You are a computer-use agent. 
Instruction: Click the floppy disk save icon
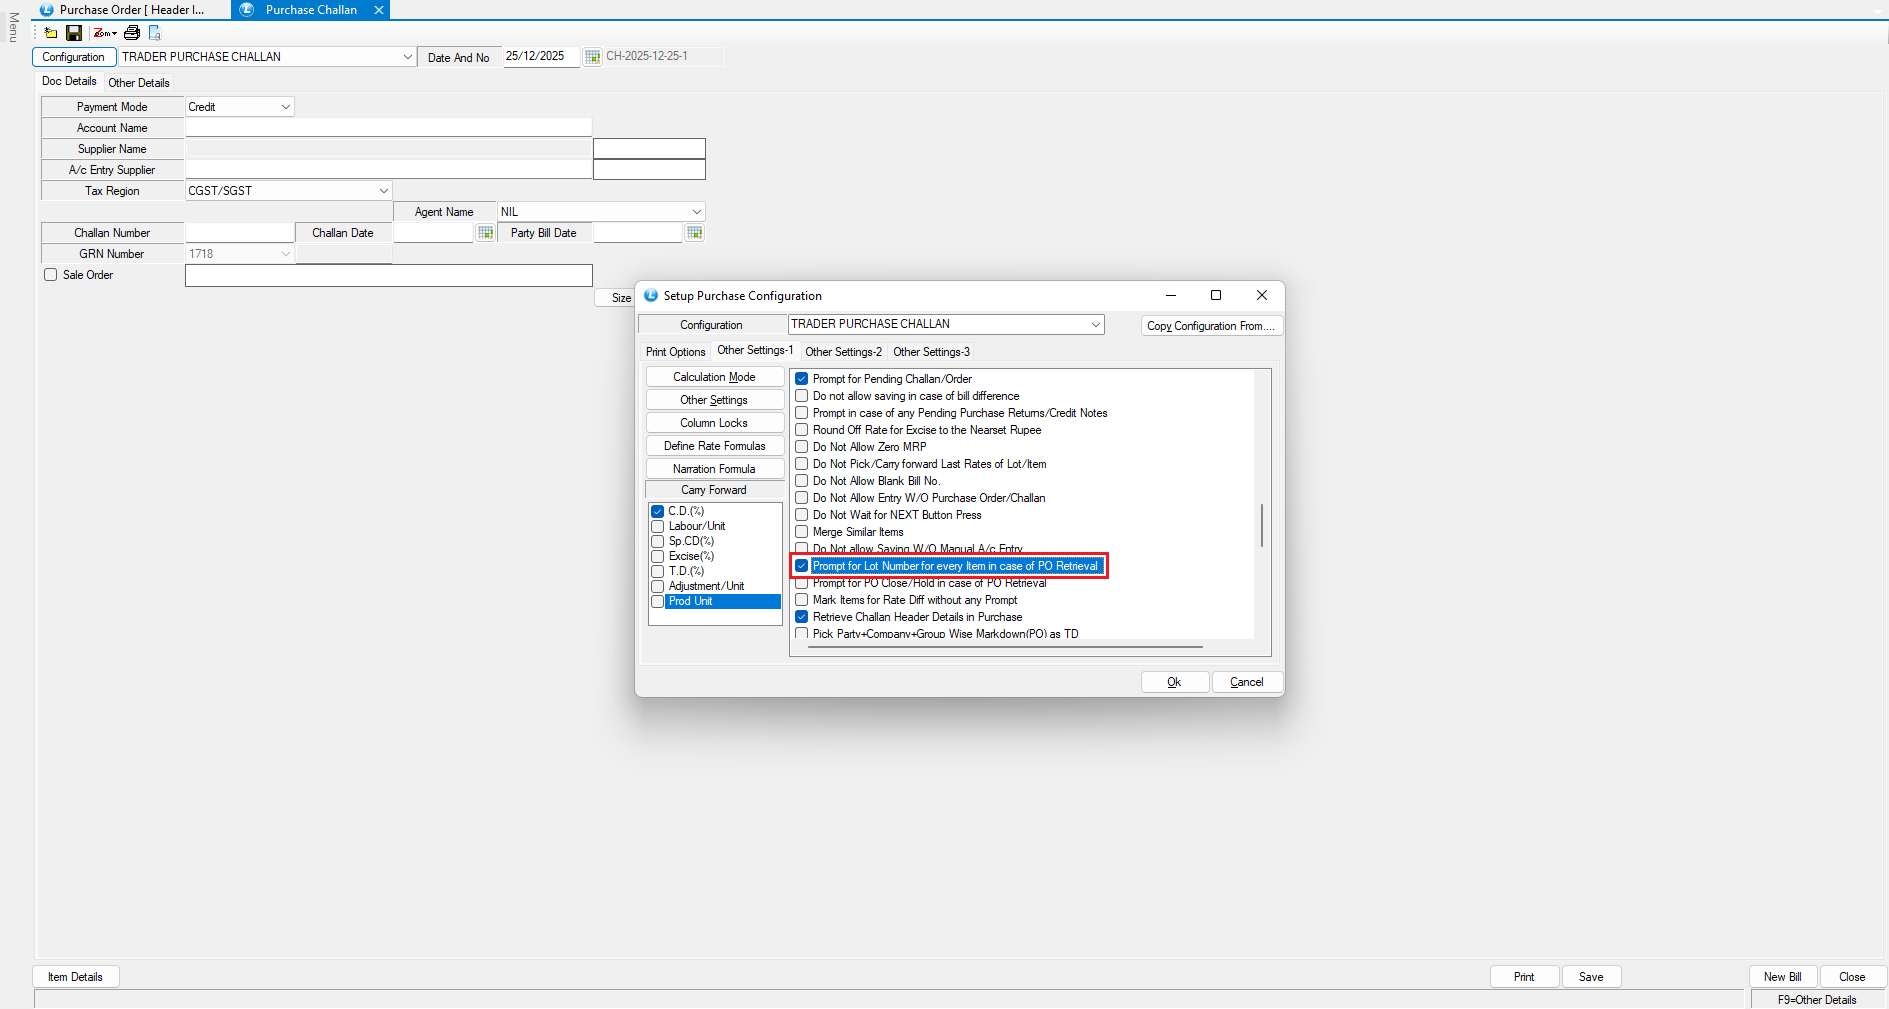click(x=74, y=33)
